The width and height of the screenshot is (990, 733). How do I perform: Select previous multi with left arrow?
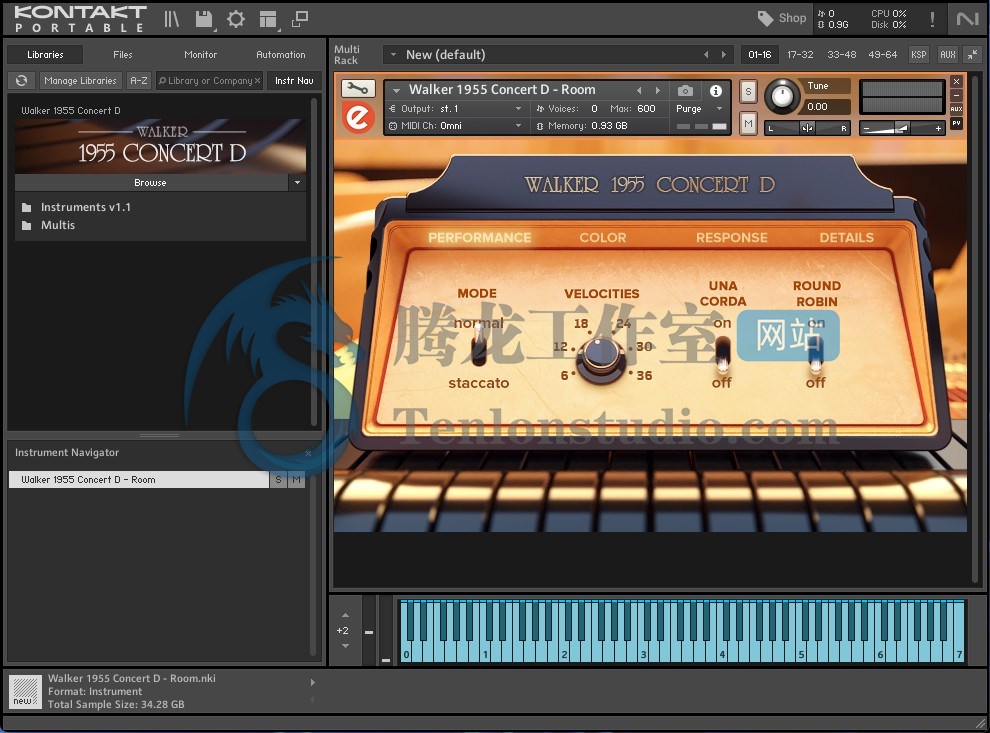[706, 55]
